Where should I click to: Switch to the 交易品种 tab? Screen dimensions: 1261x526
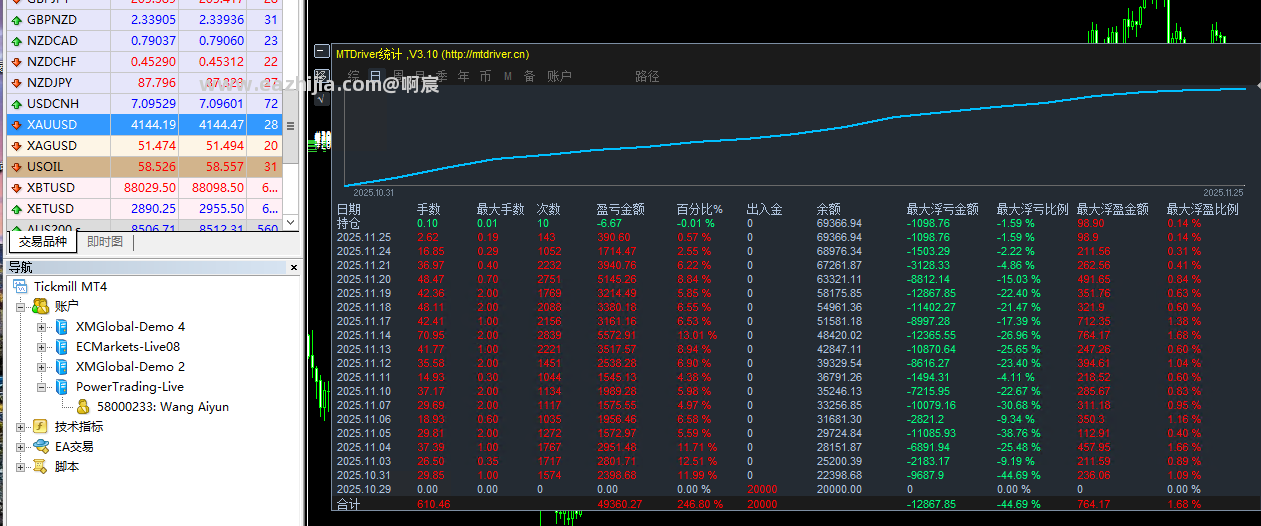click(x=43, y=242)
